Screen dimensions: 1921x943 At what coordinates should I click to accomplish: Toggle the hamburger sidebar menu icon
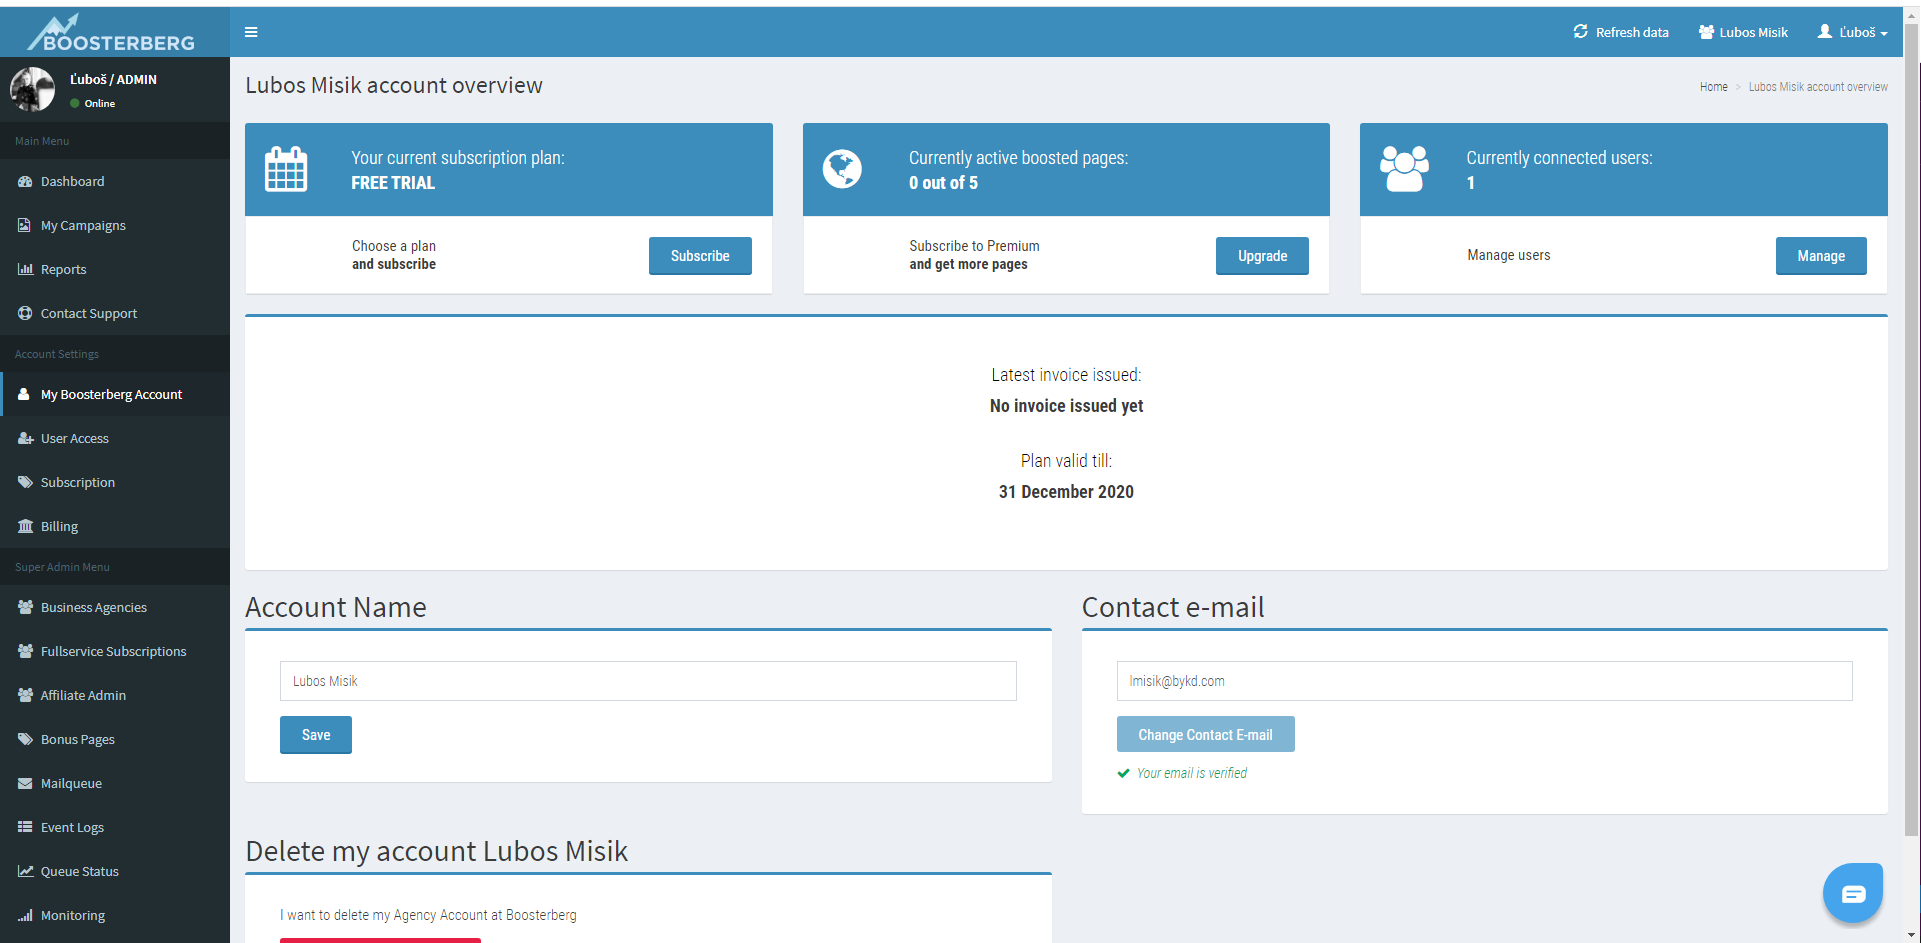point(251,32)
